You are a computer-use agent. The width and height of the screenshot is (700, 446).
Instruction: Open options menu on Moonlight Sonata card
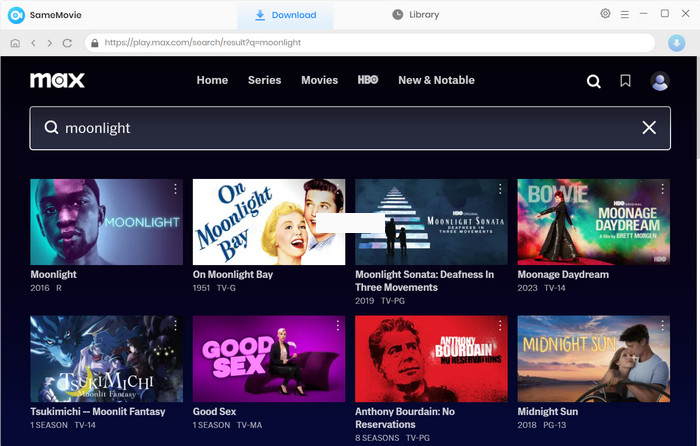500,189
